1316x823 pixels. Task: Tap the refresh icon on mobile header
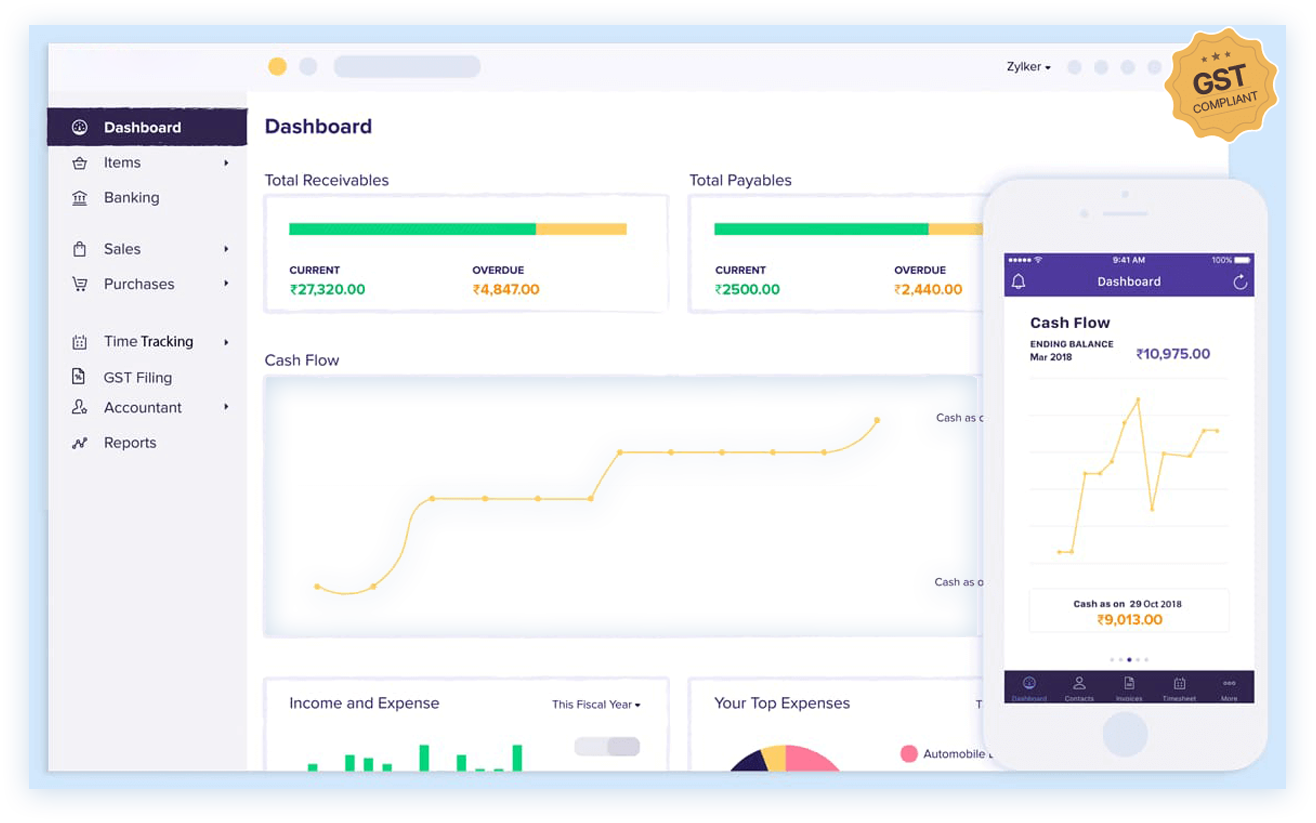(x=1240, y=282)
